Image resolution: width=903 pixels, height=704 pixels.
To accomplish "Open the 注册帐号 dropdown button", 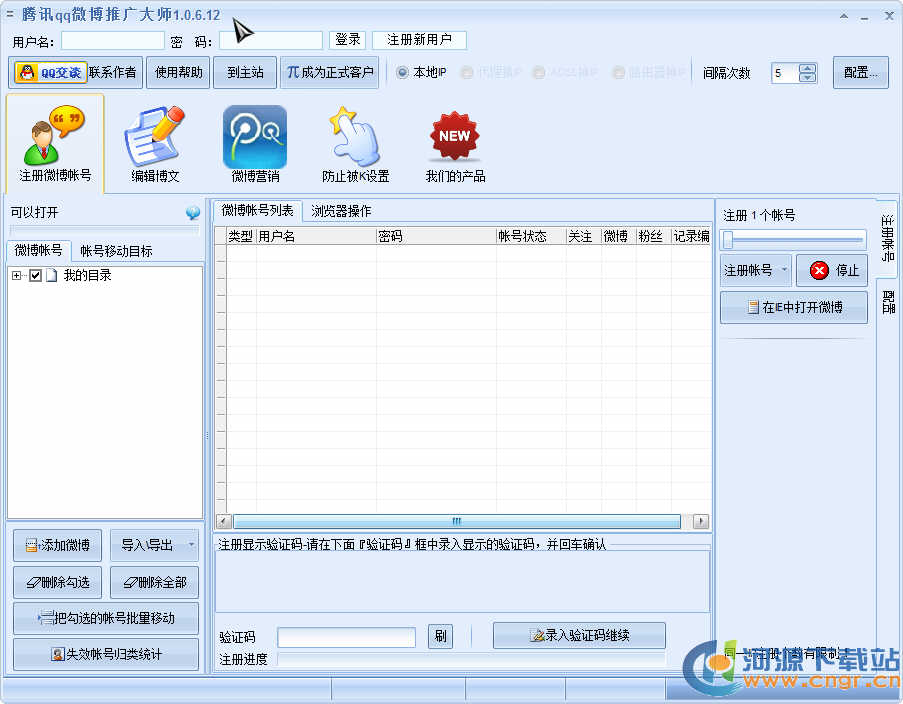I will pyautogui.click(x=756, y=270).
